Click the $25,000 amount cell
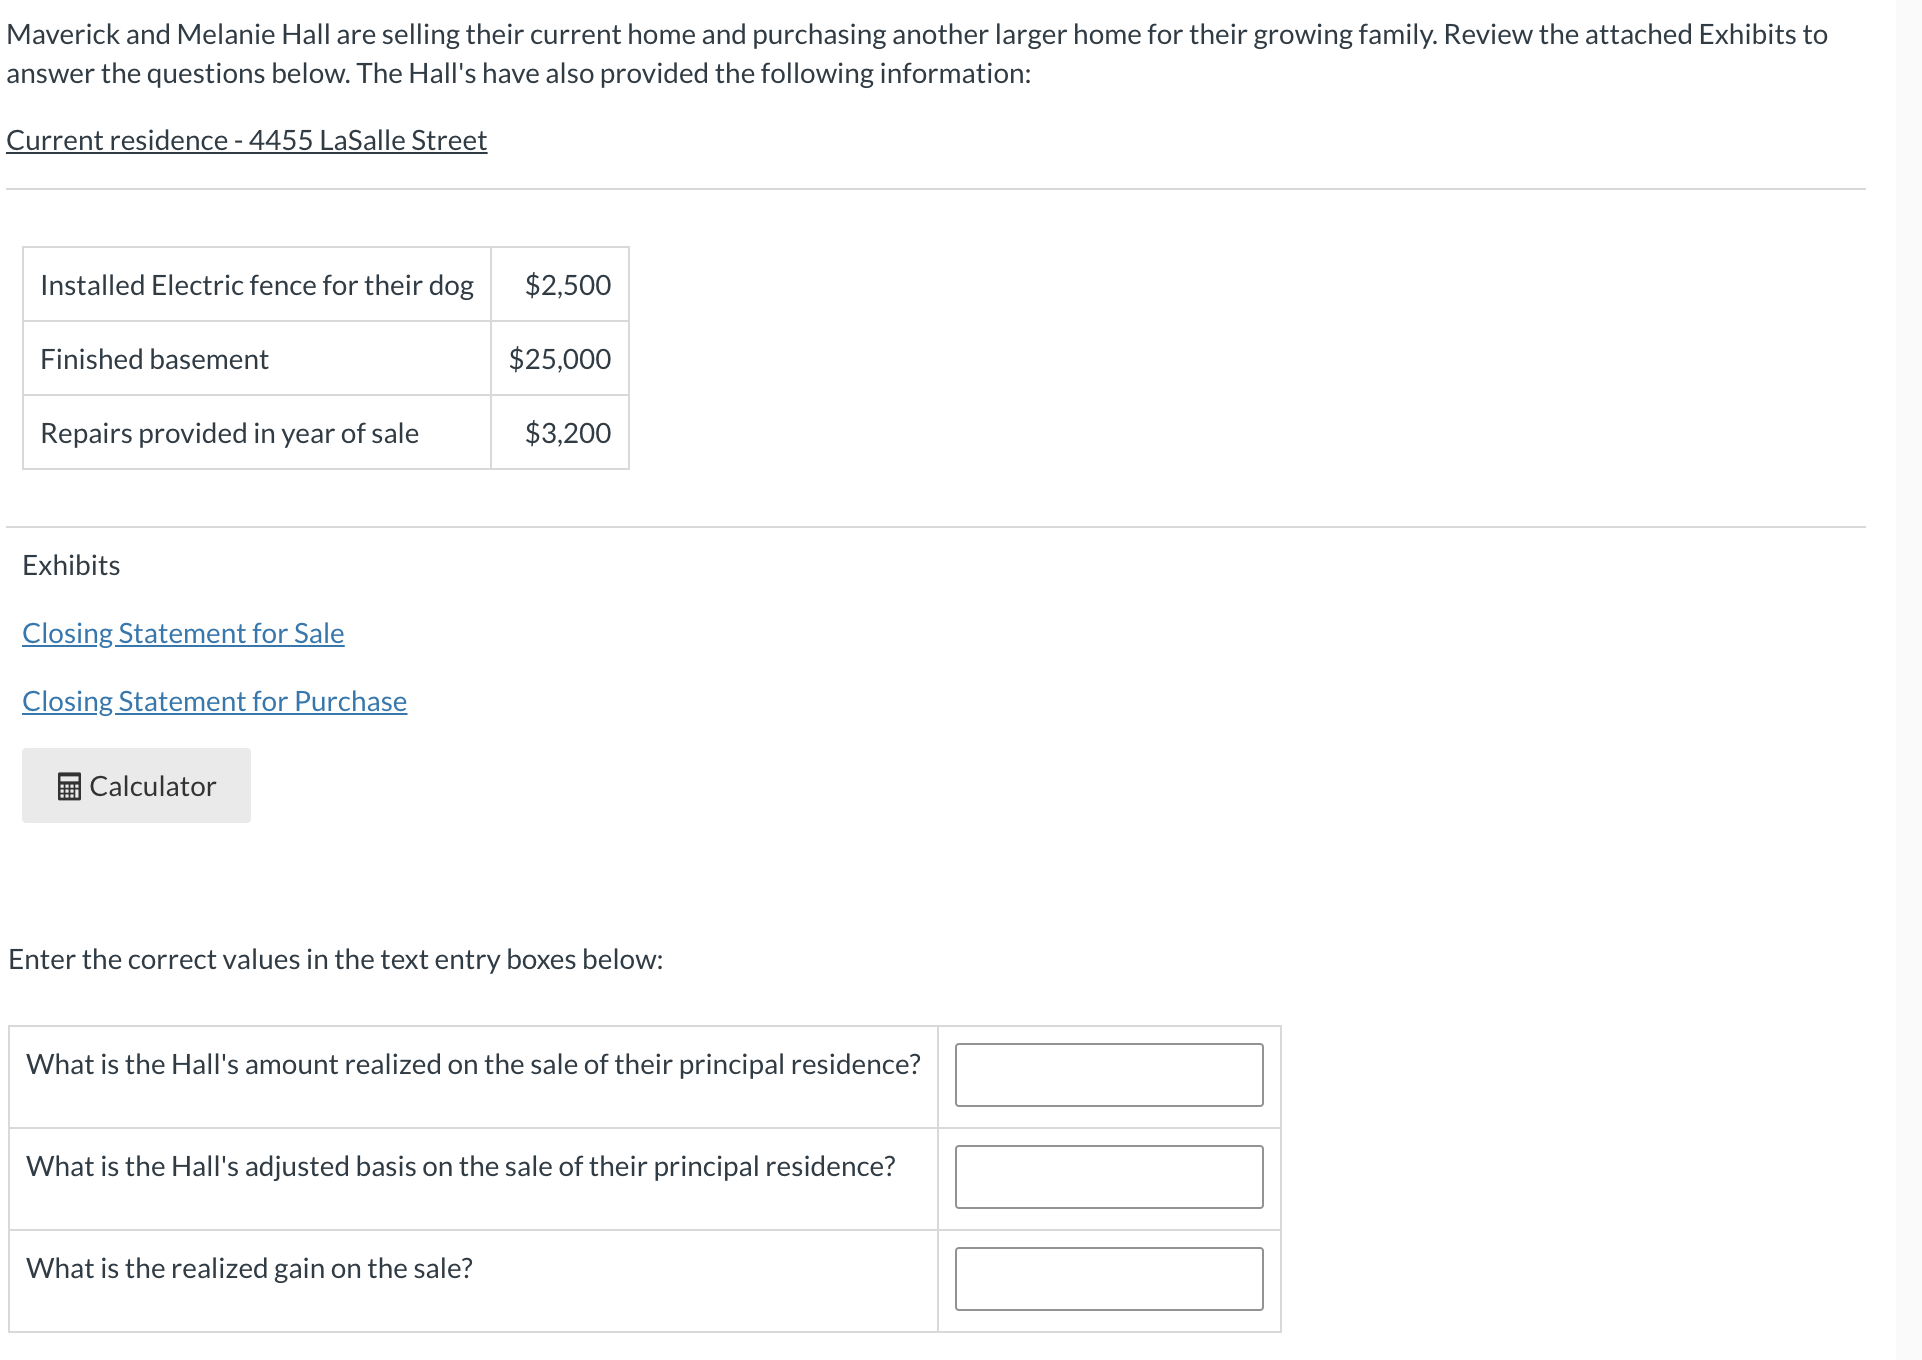 (560, 359)
